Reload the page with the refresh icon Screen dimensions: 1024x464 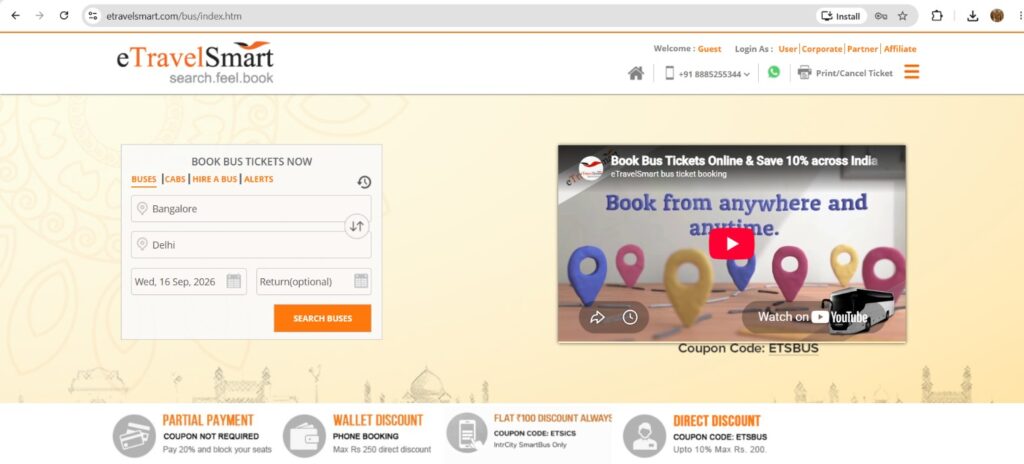tap(64, 16)
